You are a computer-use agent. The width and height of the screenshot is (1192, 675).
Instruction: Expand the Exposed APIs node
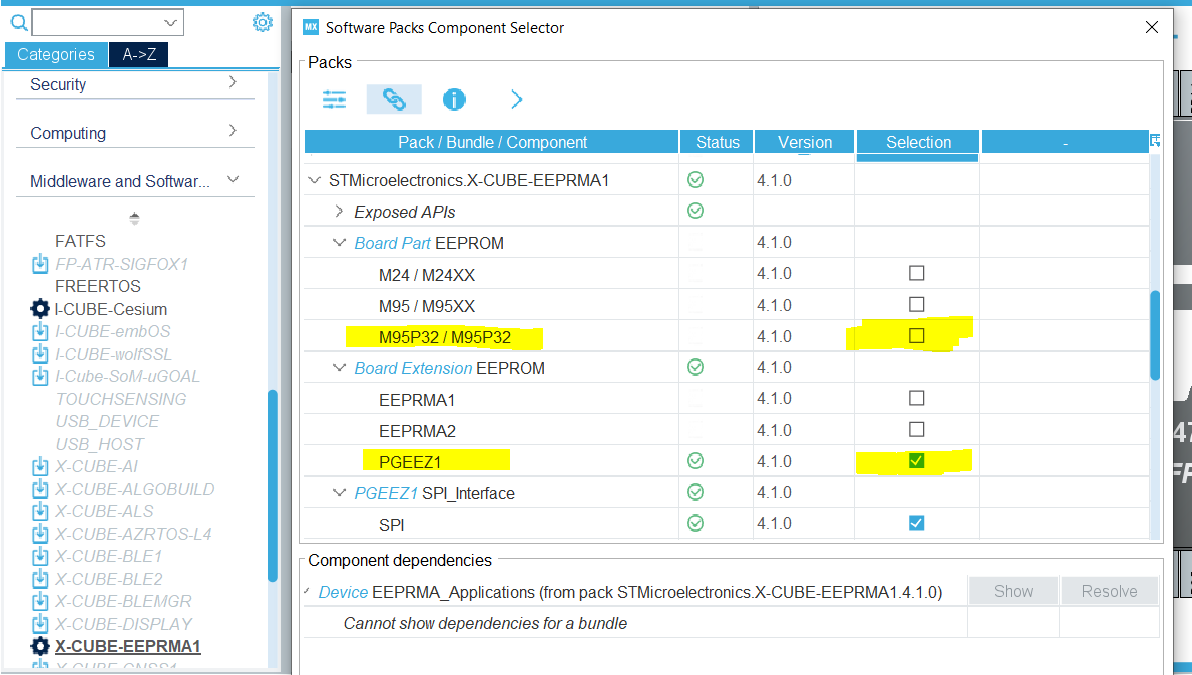click(339, 211)
